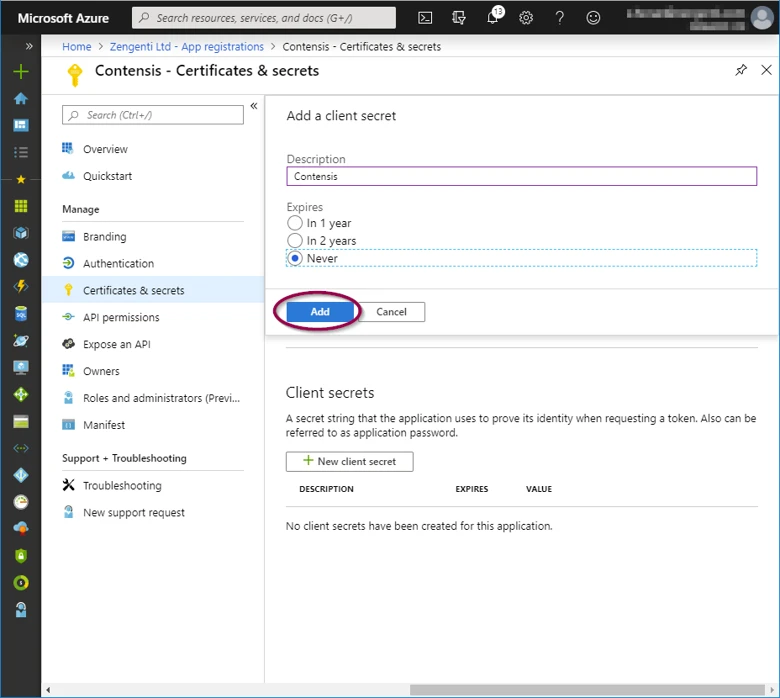Open Azure Active Directory icon
Screen dimensions: 780x698
pyautogui.click(x=21, y=475)
